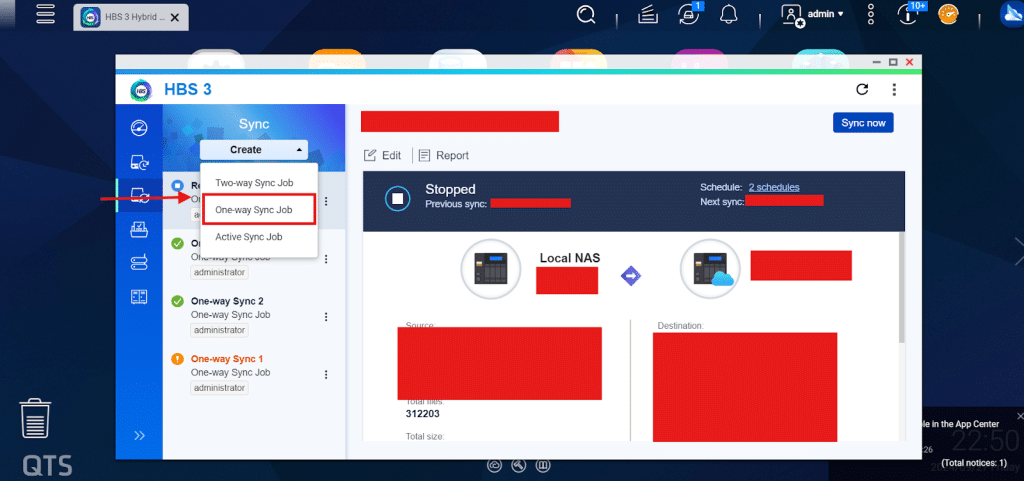This screenshot has height=481, width=1024.
Task: Click the Stopped status square icon
Action: [398, 198]
